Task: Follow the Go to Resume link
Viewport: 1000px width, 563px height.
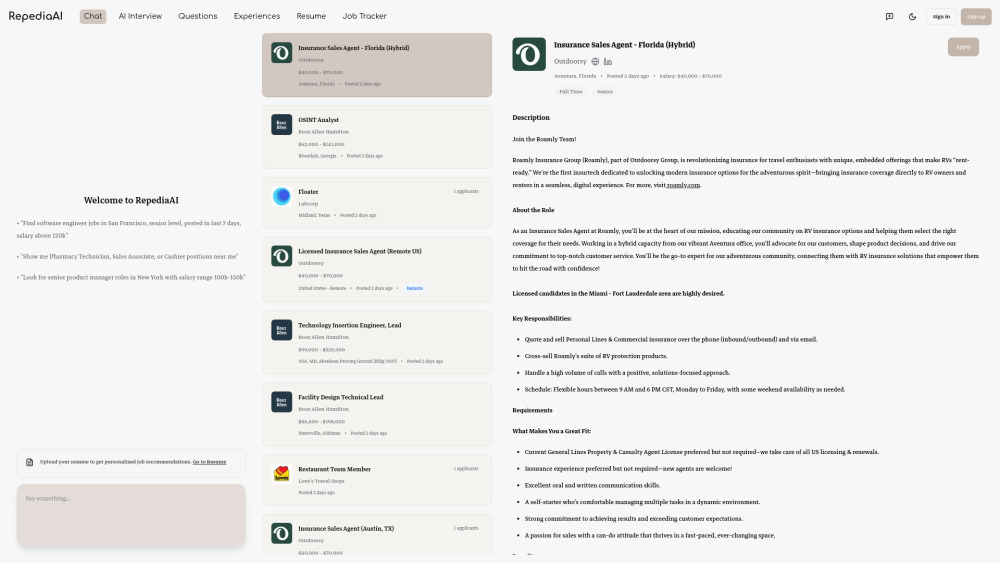Action: pos(209,462)
